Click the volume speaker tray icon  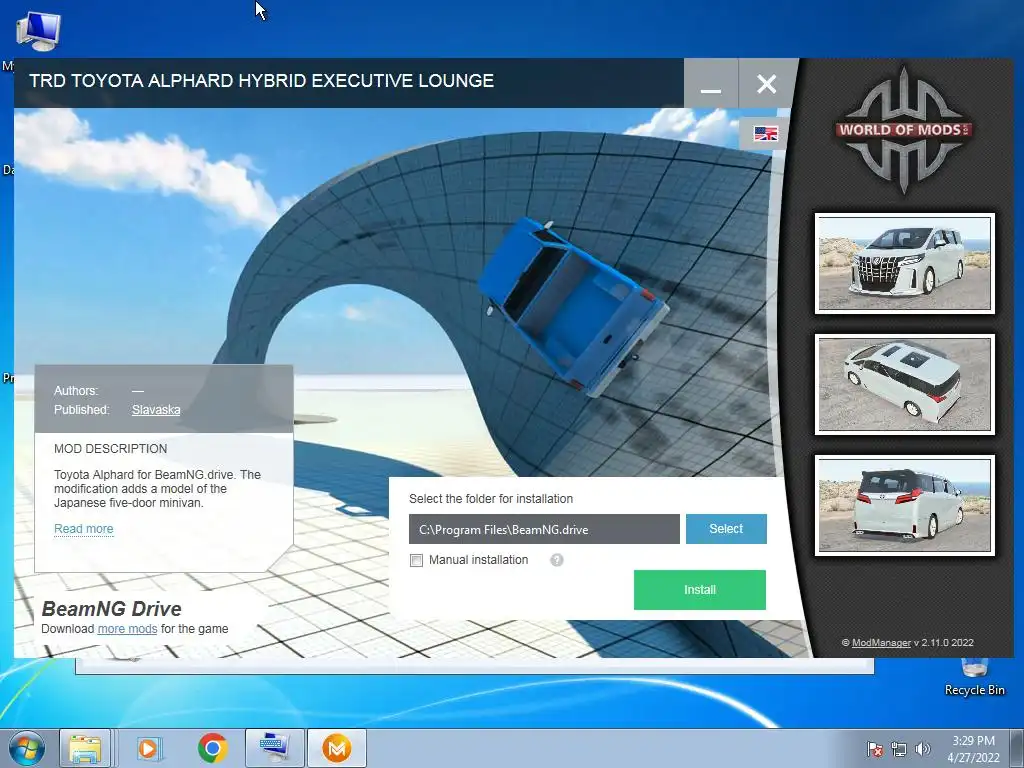(923, 749)
